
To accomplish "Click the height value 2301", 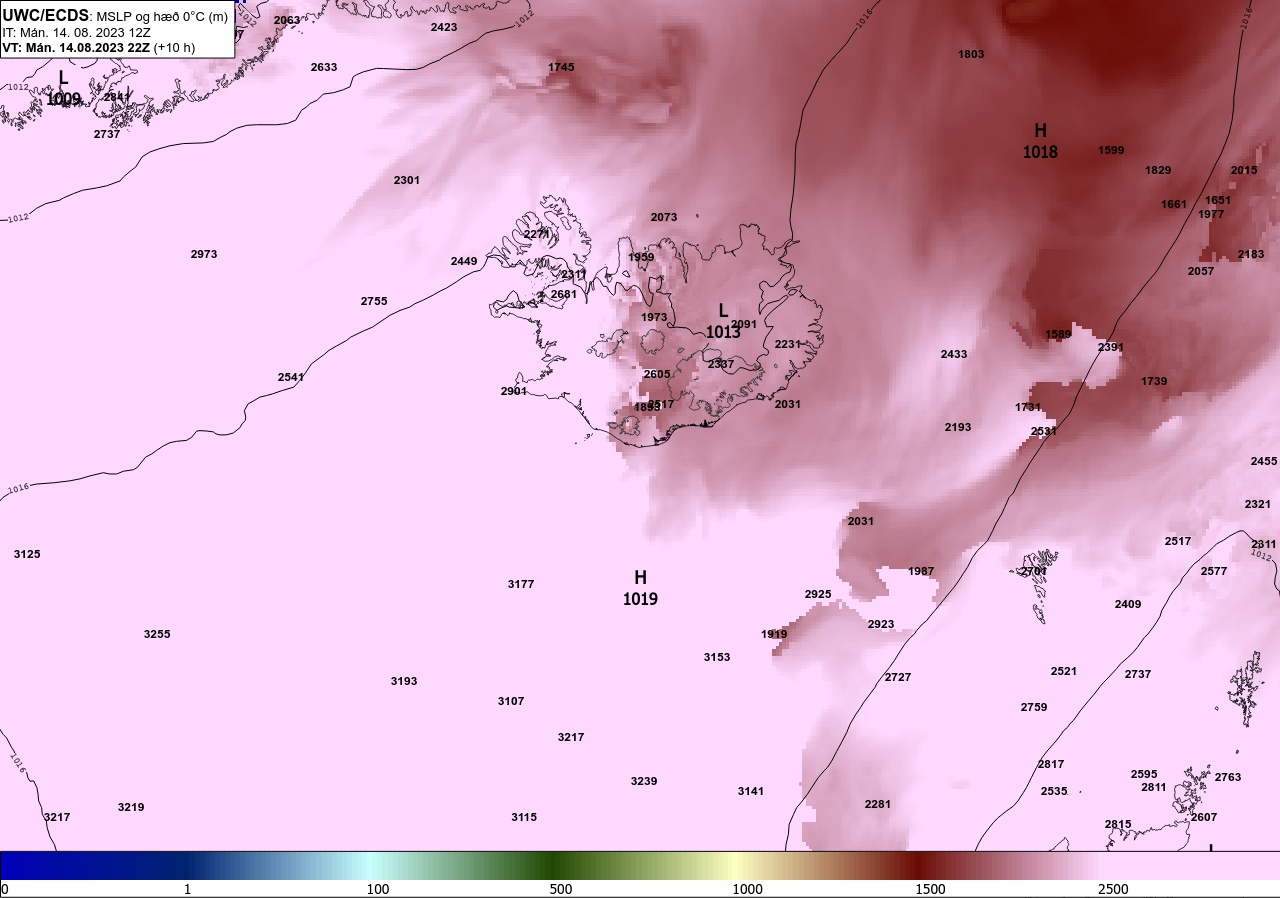I will [407, 180].
